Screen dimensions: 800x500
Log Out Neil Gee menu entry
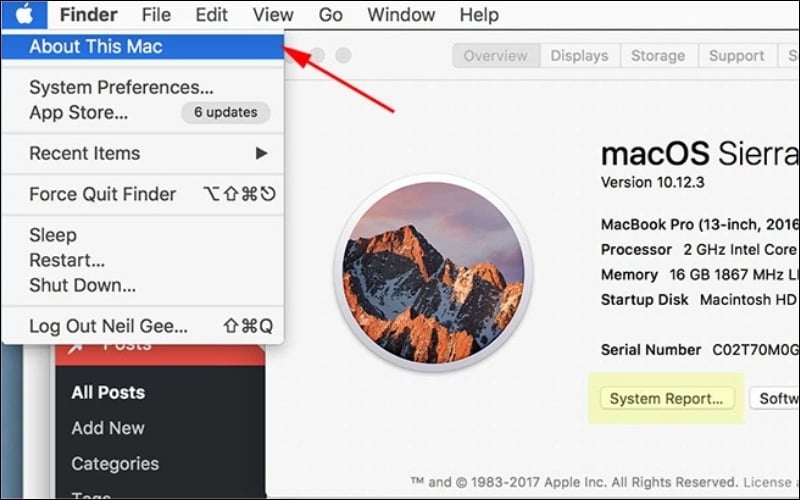142,326
